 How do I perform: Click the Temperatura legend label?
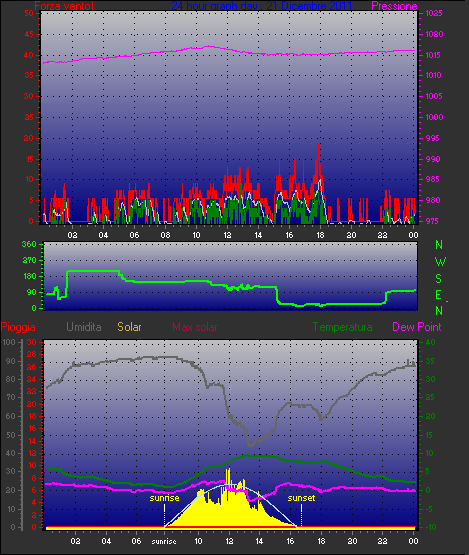coord(342,327)
